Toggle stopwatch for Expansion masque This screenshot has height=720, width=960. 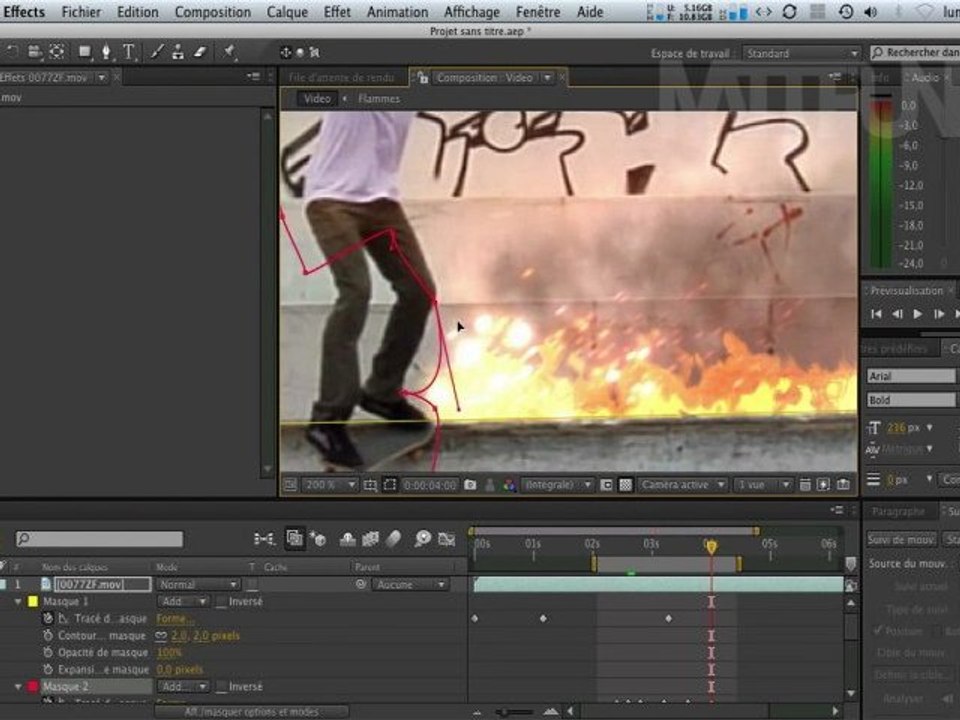(48, 670)
